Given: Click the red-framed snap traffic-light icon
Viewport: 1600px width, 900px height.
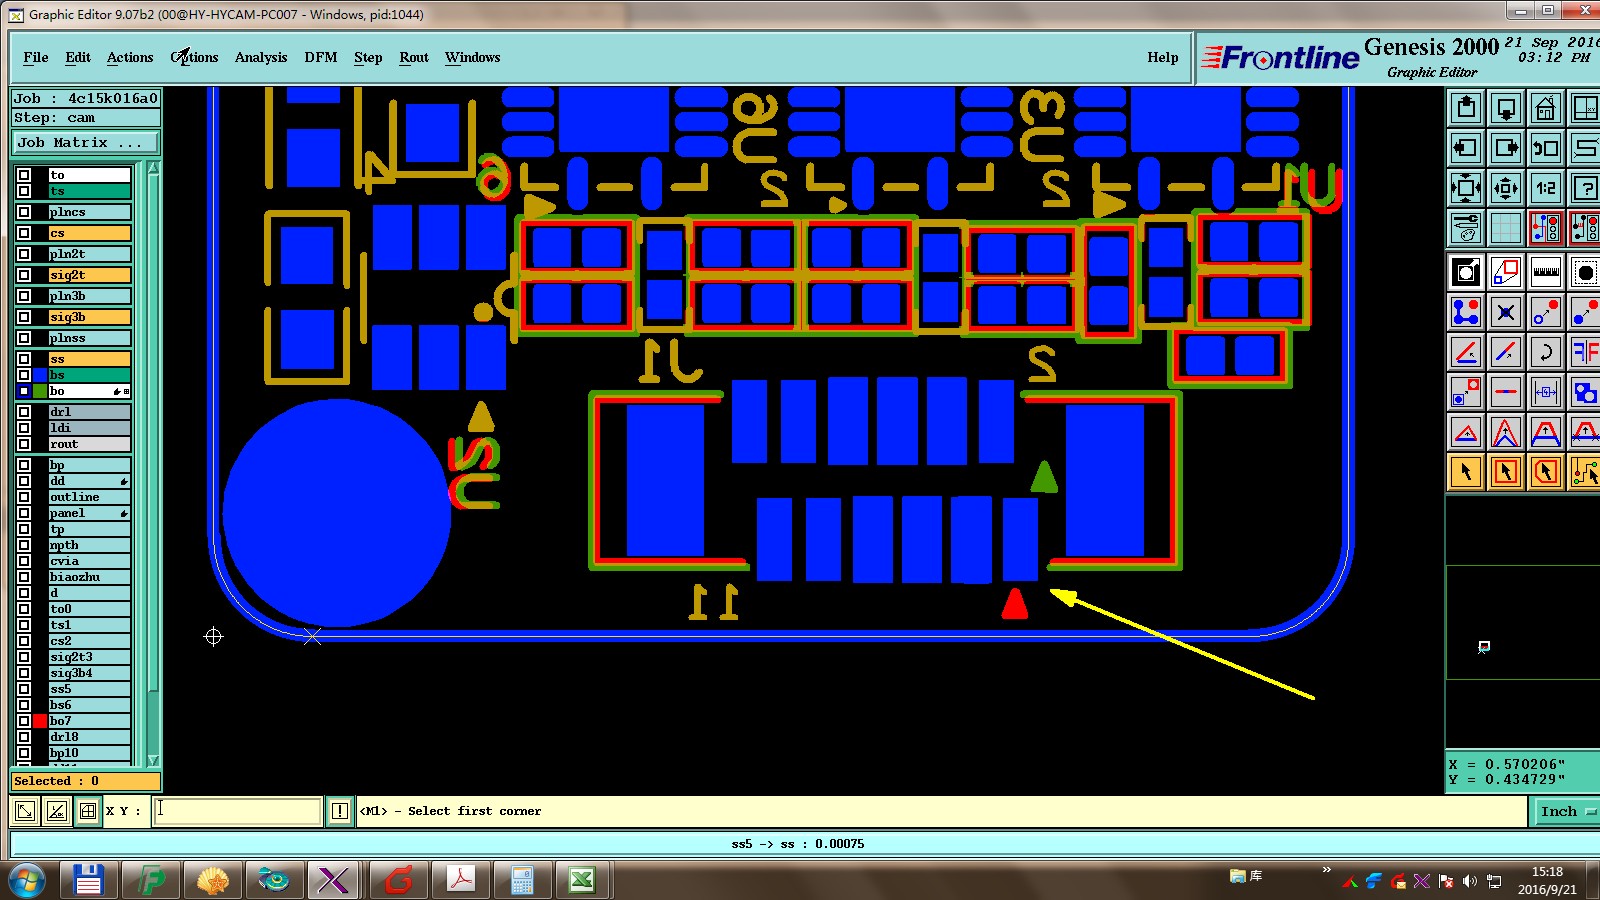Looking at the screenshot, I should pos(1546,228).
